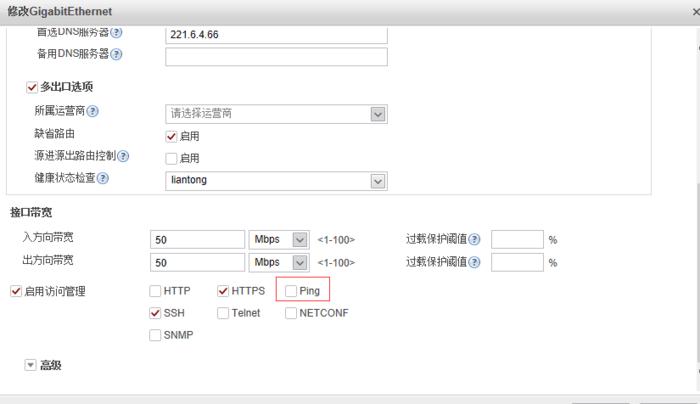This screenshot has height=404, width=700.
Task: Click outbound 过载保护阈值 percent field
Action: (517, 262)
